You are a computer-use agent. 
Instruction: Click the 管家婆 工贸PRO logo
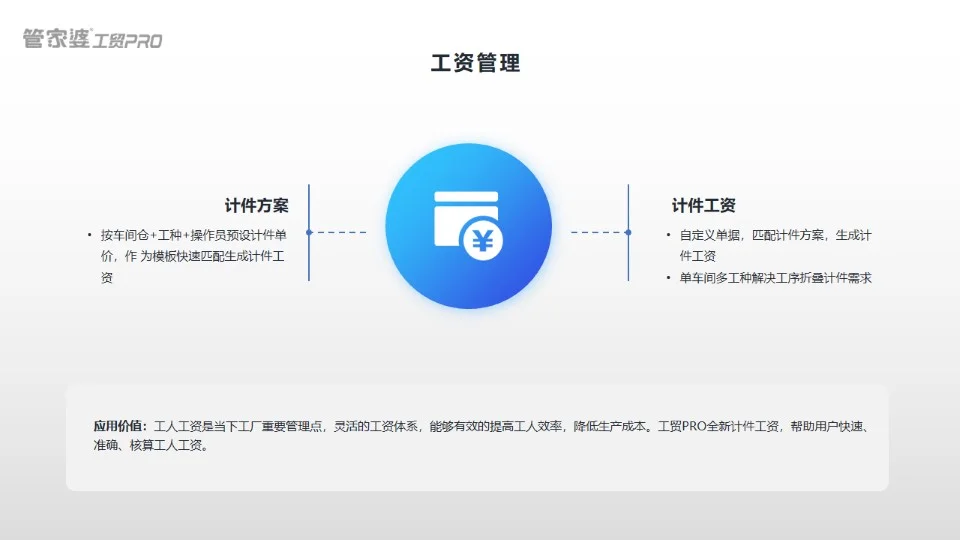pyautogui.click(x=92, y=39)
